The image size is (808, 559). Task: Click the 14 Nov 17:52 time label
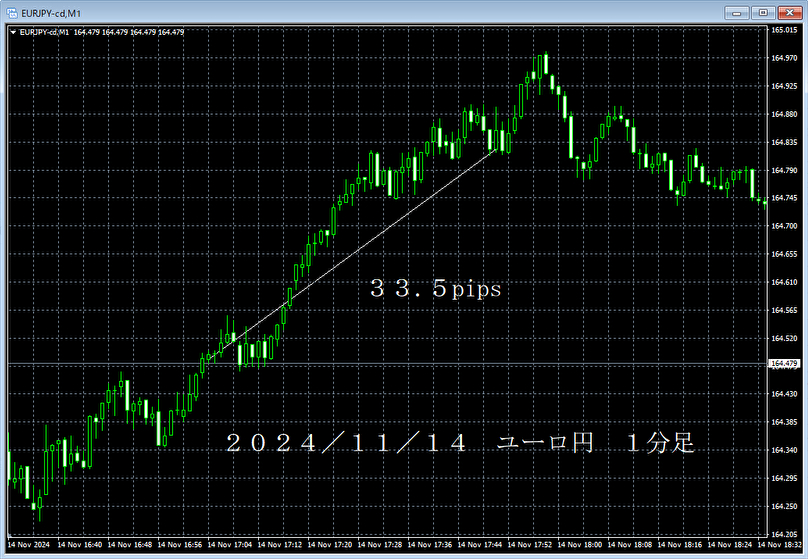point(529,545)
